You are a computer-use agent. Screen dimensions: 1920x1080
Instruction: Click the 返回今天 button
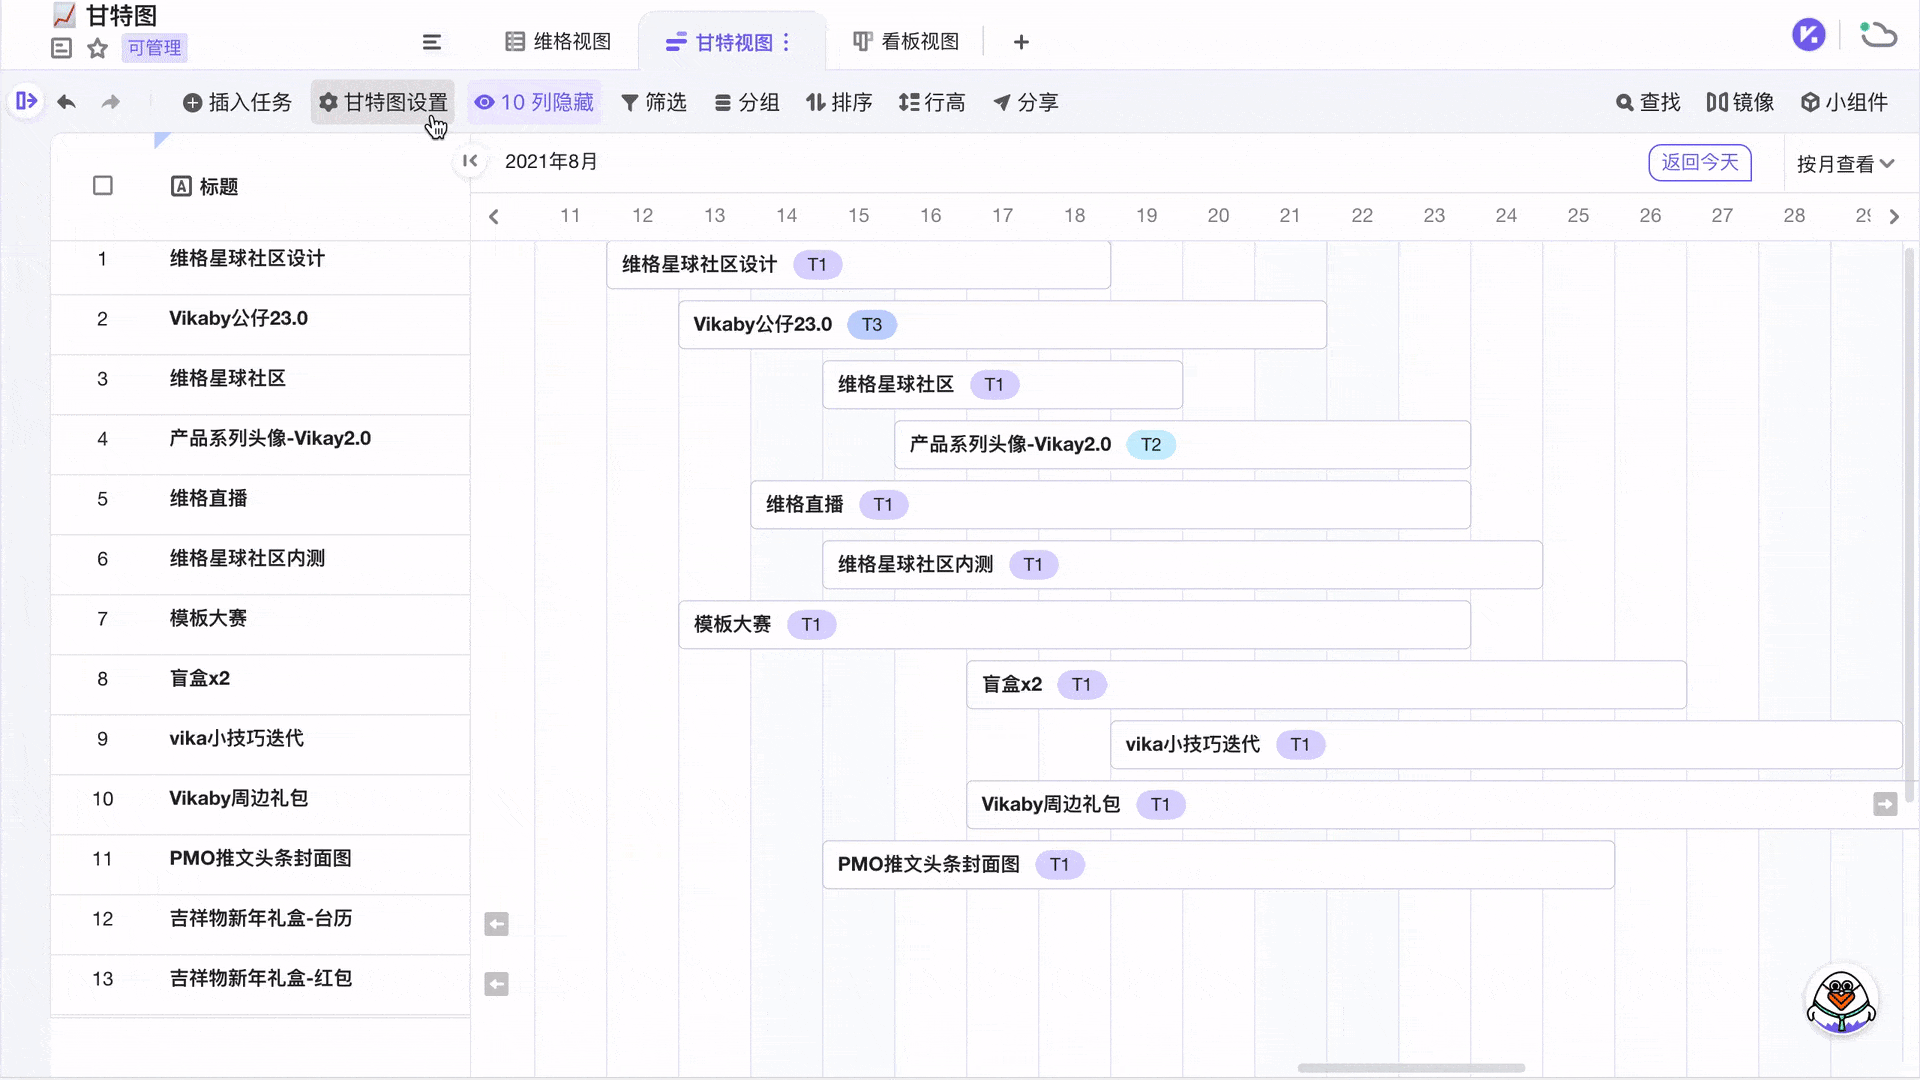pos(1699,162)
